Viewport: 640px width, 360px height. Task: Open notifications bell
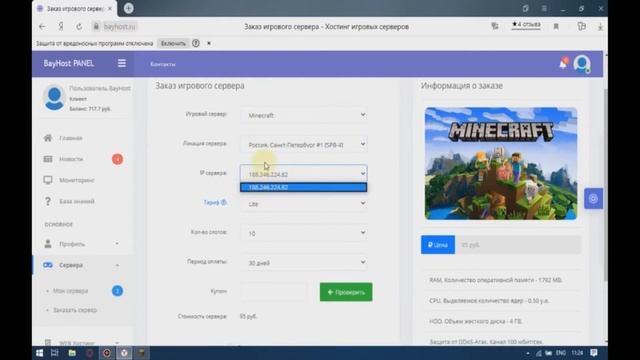[563, 64]
